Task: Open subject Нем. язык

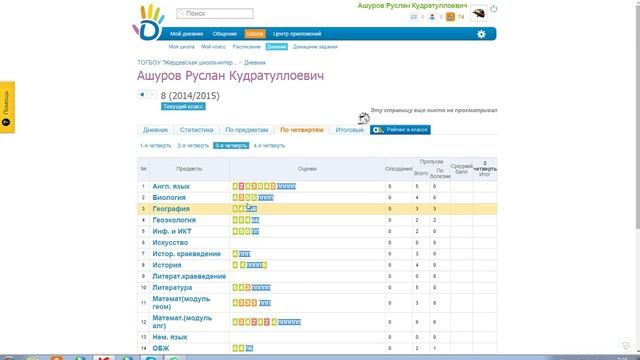Action: pos(170,338)
